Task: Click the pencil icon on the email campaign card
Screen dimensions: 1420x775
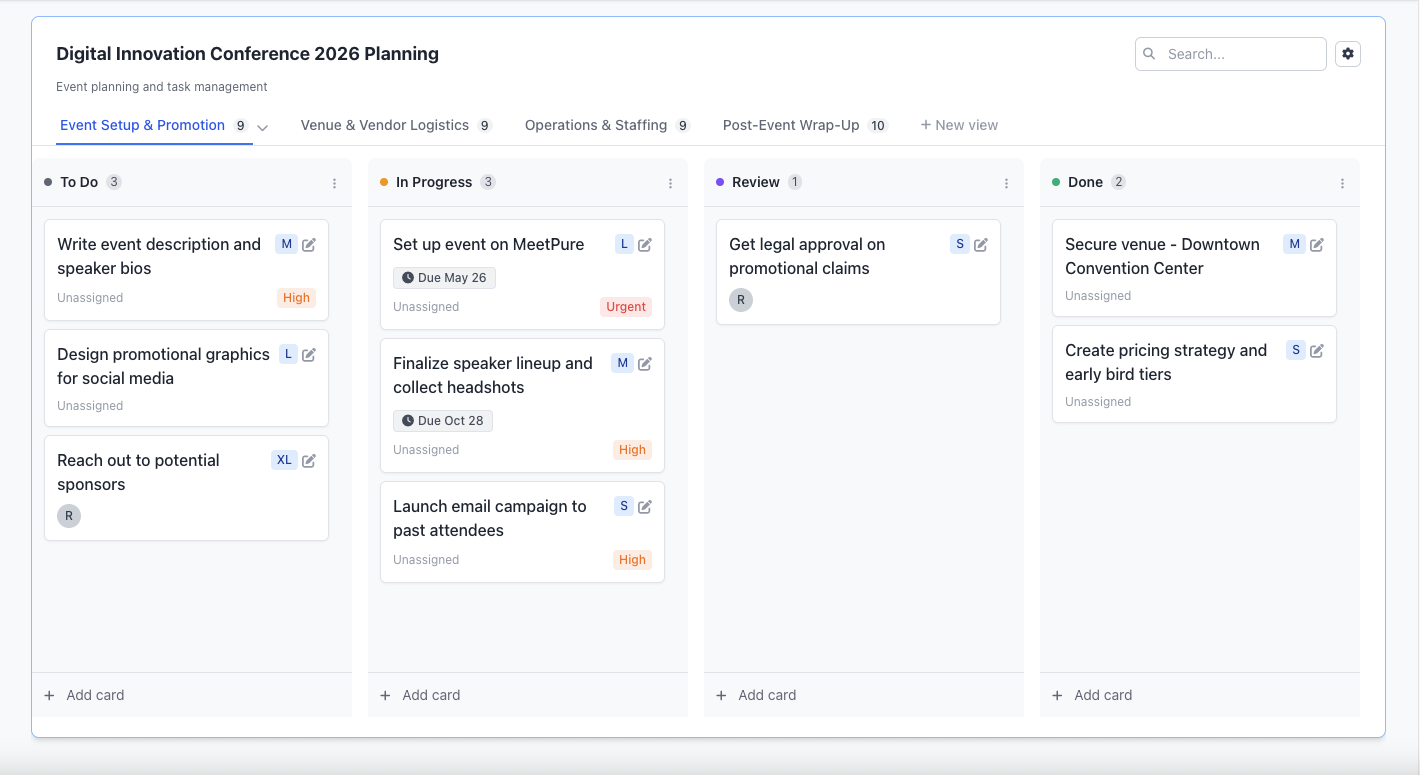Action: [645, 506]
